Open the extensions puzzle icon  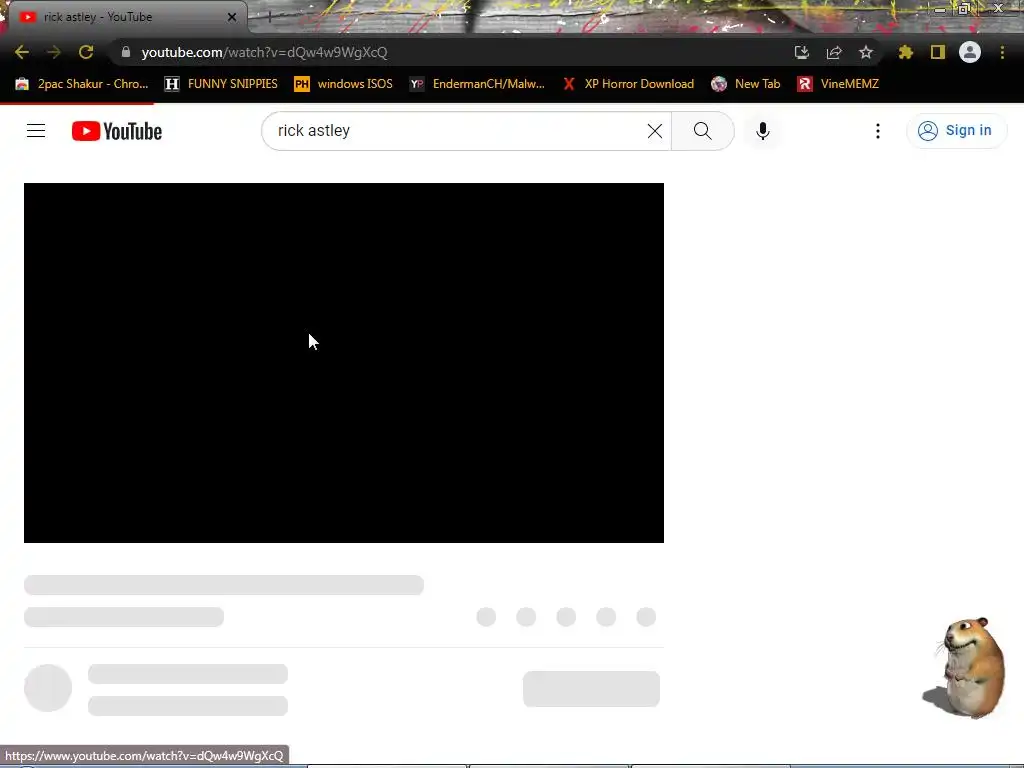click(906, 52)
